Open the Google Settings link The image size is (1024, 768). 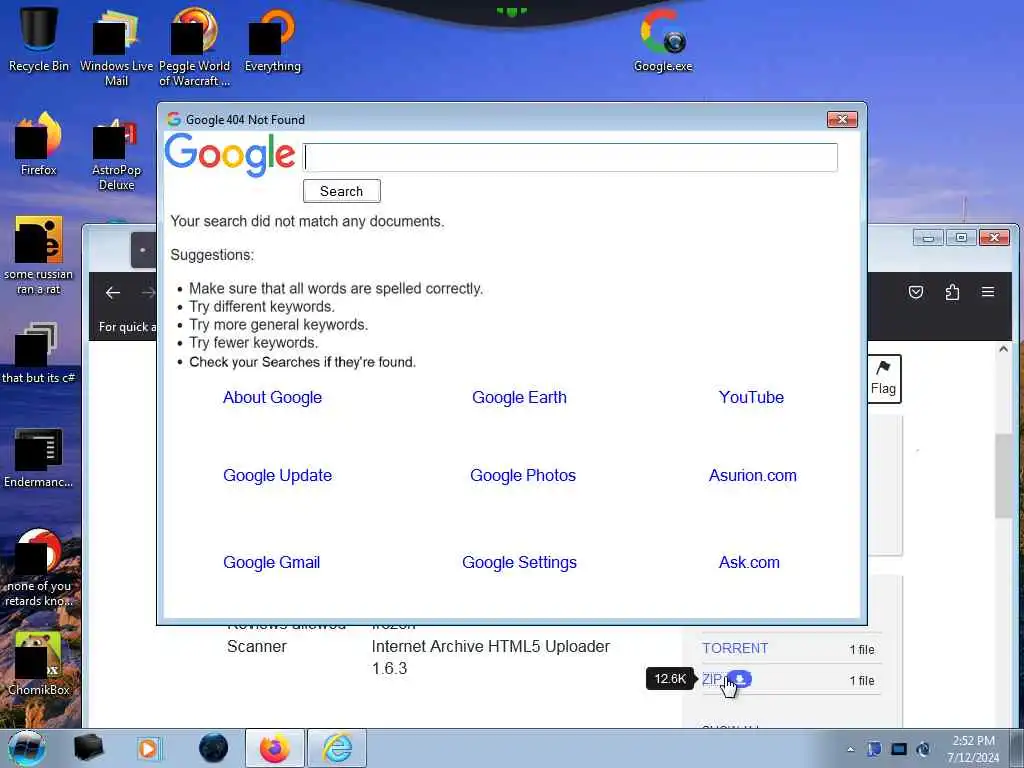519,562
